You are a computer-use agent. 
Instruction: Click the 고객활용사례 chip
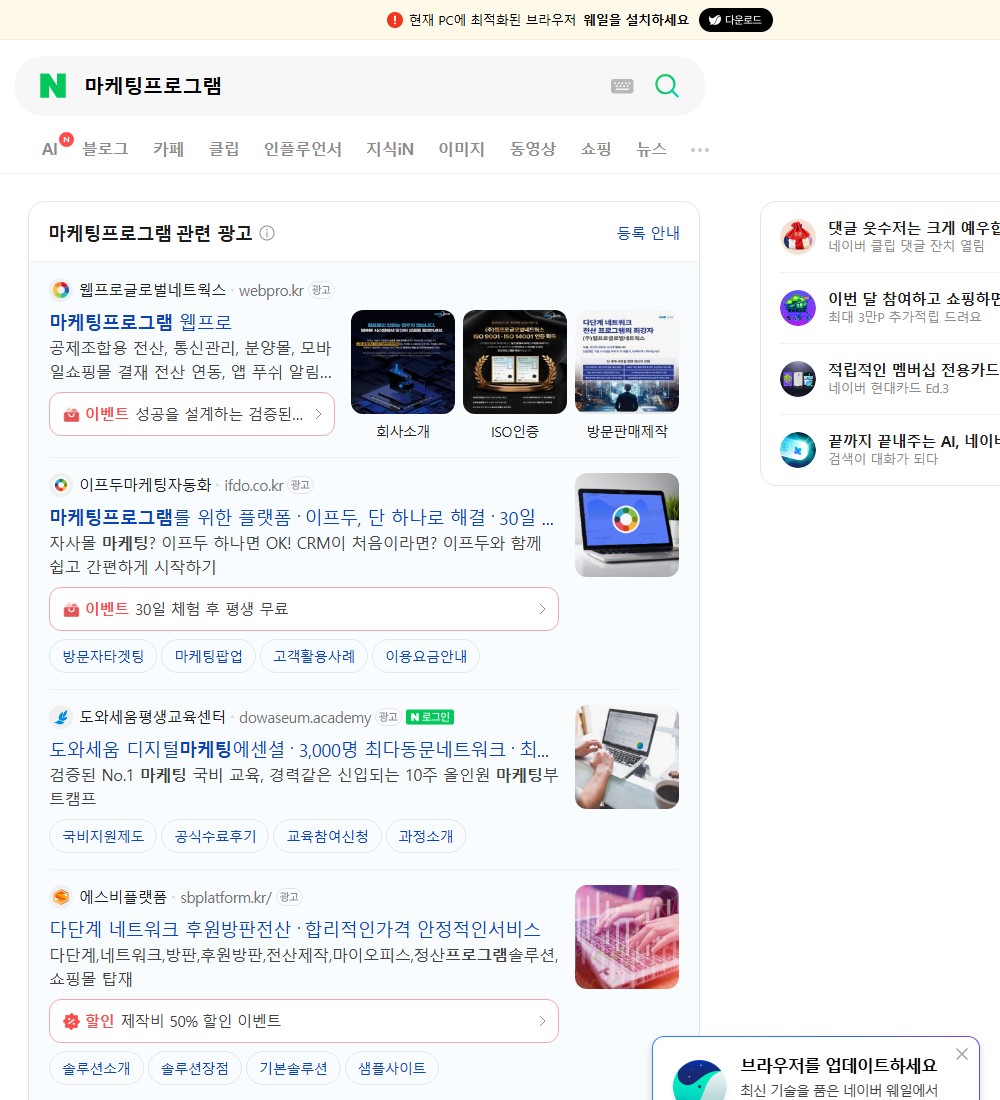[314, 656]
